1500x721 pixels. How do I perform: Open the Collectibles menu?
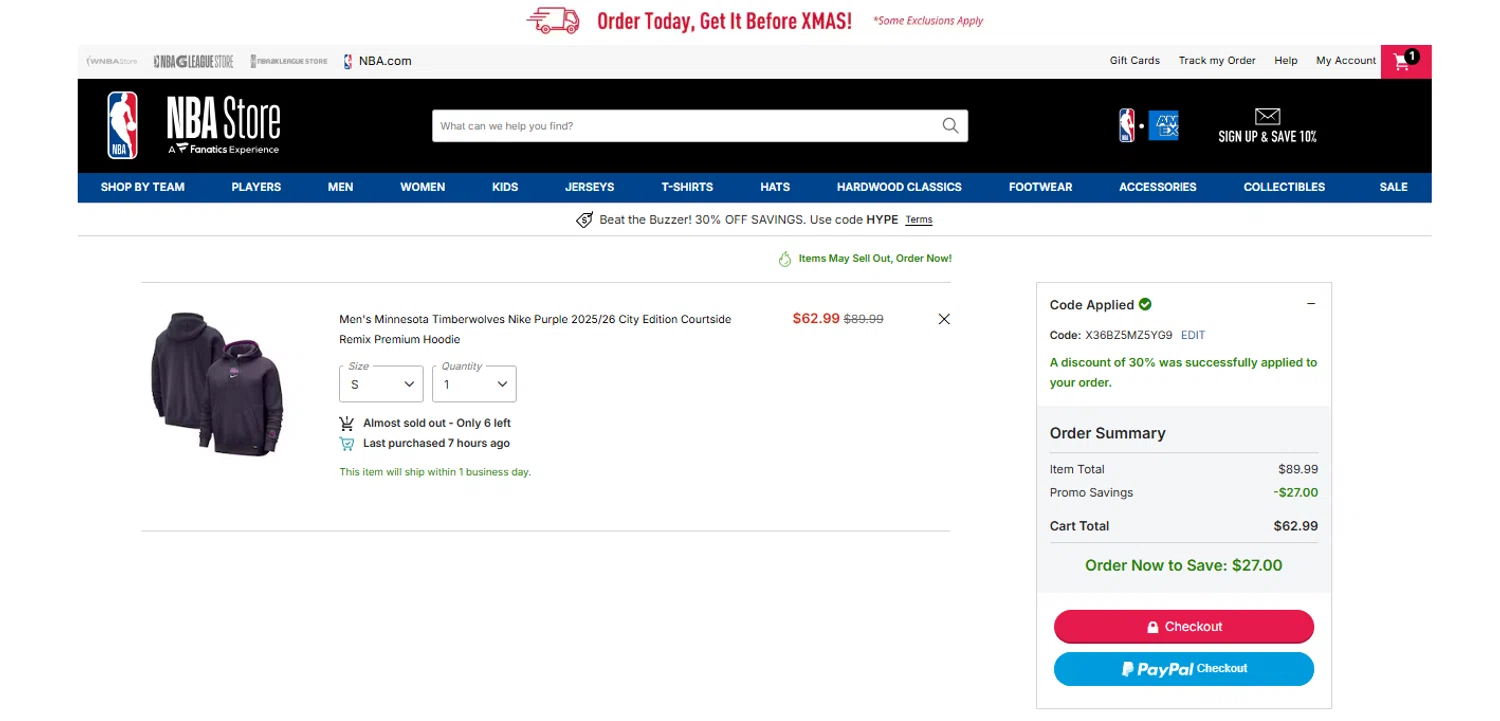(1284, 187)
